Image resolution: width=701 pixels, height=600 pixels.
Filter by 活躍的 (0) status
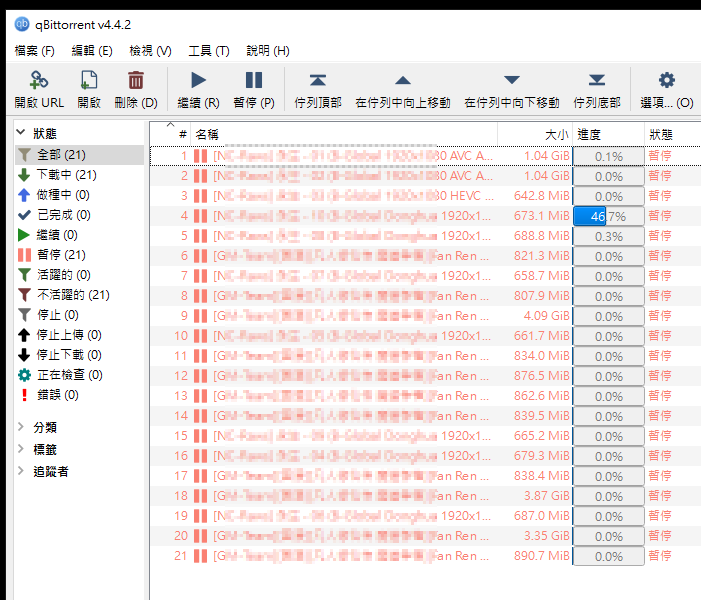point(80,275)
